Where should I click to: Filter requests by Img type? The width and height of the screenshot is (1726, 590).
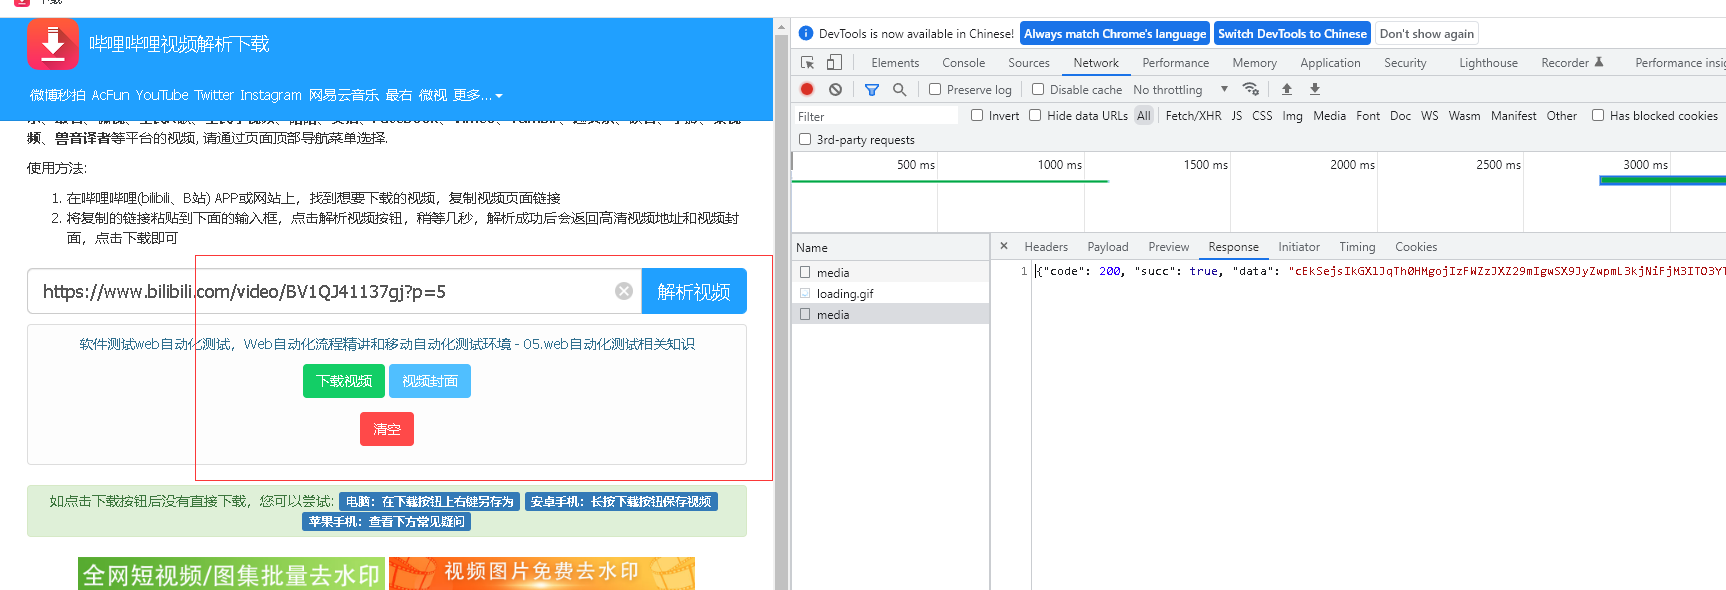(1293, 115)
